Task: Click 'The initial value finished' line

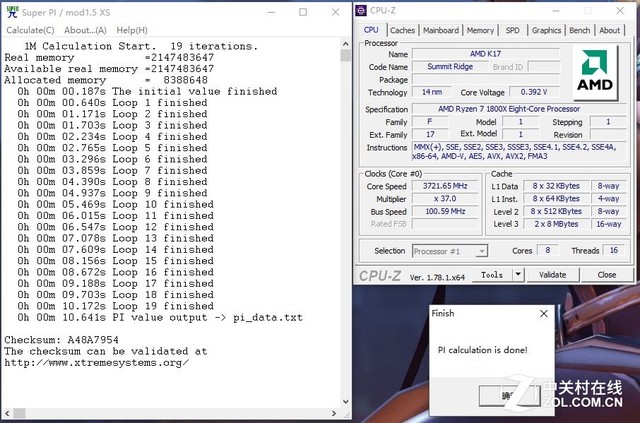Action: click(147, 91)
